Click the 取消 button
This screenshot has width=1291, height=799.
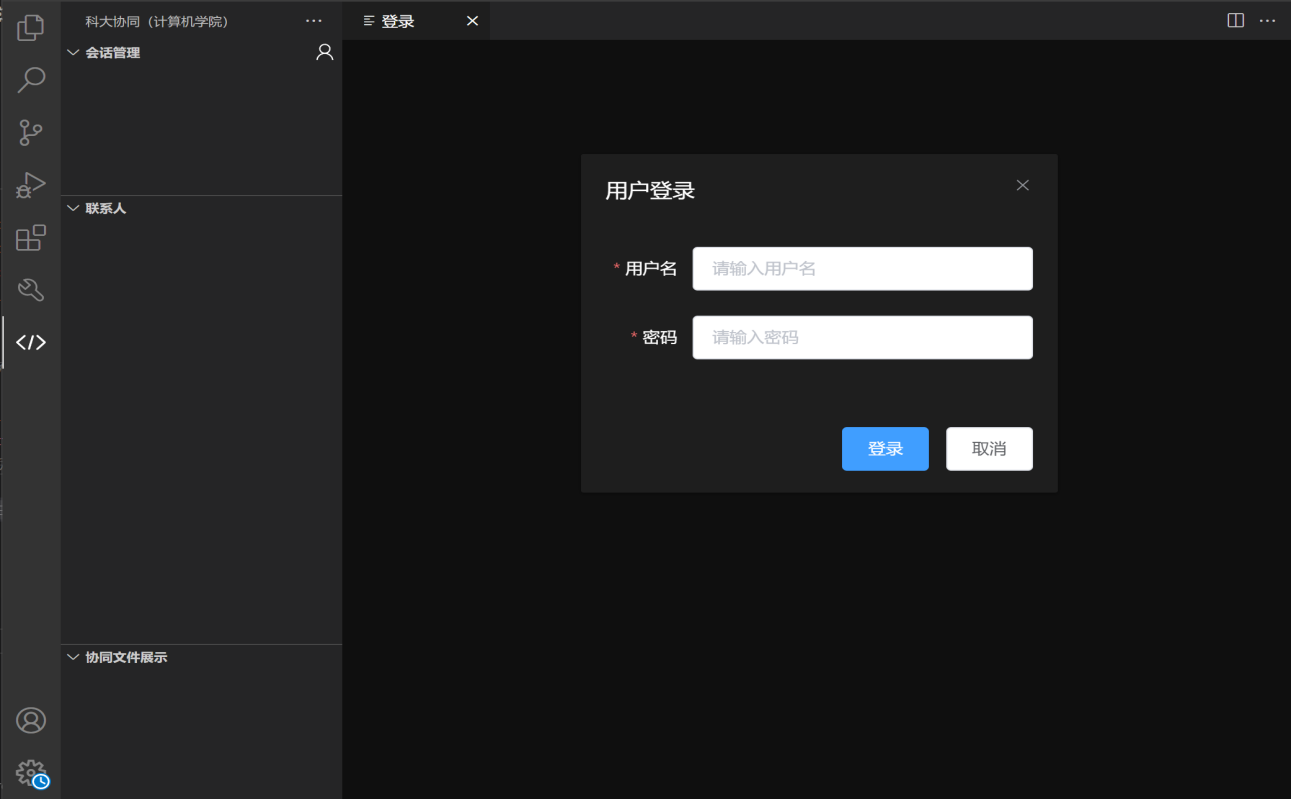pos(989,449)
